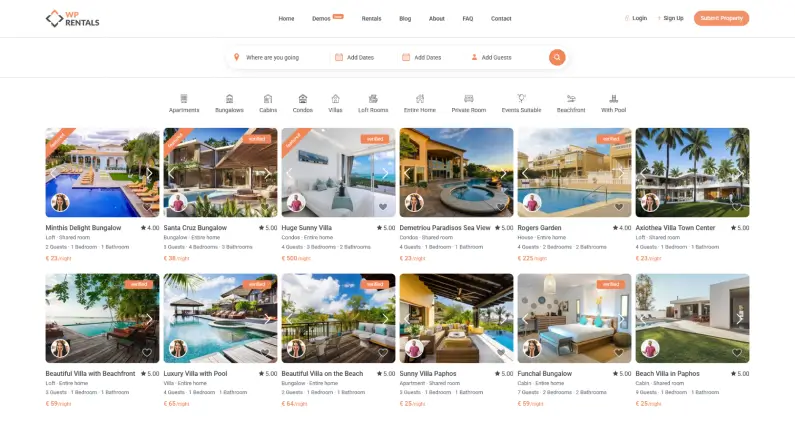Screen dimensions: 795x425
Task: Favorite Funchal Bungalow with heart icon
Action: [x=619, y=352]
